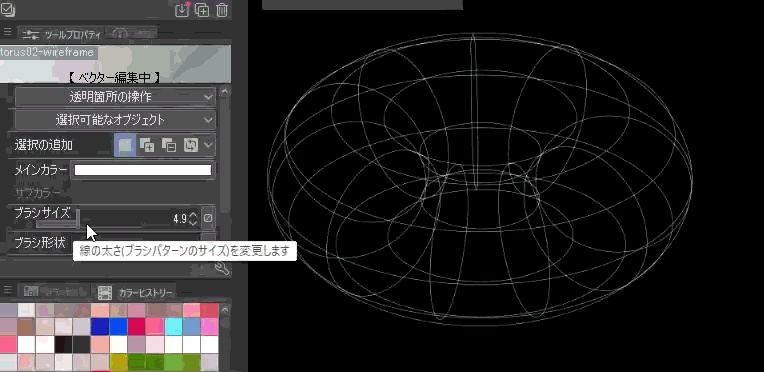
Task: Pick the dark gray swatch beside black
Action: 81,344
